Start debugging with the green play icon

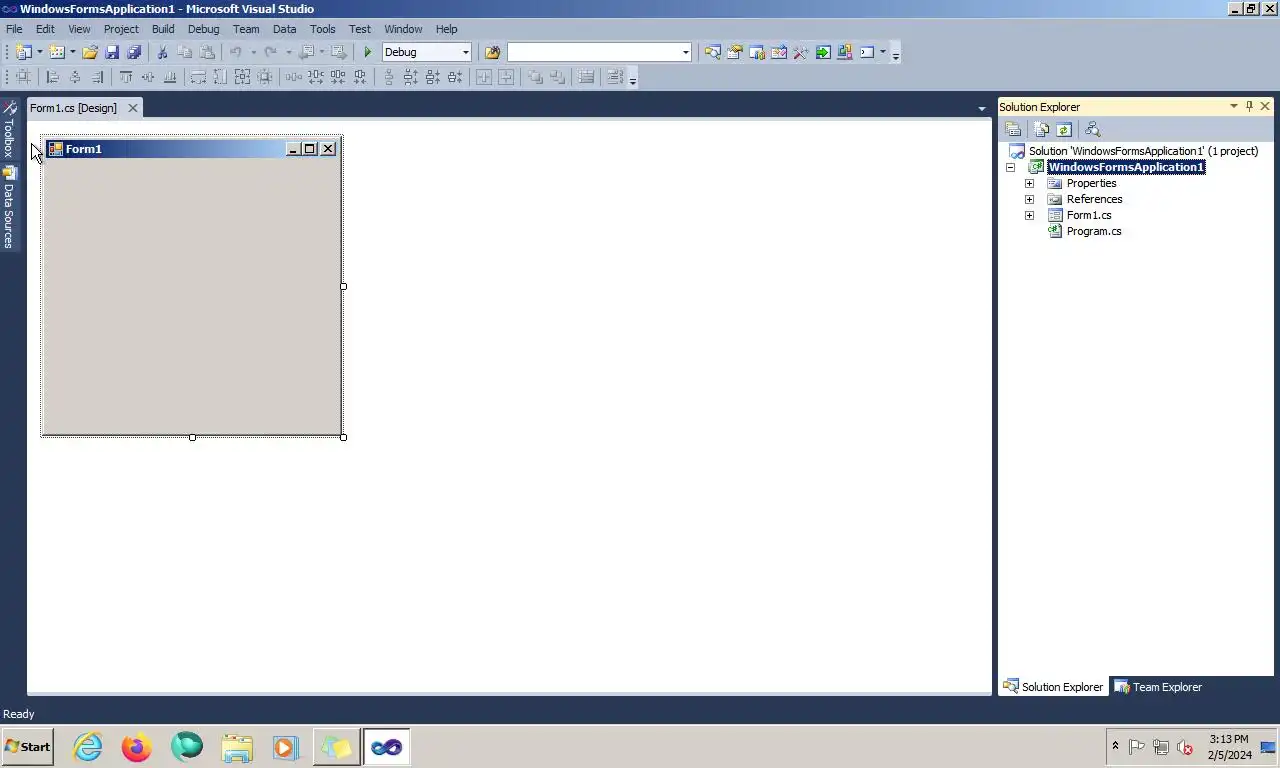[x=367, y=52]
